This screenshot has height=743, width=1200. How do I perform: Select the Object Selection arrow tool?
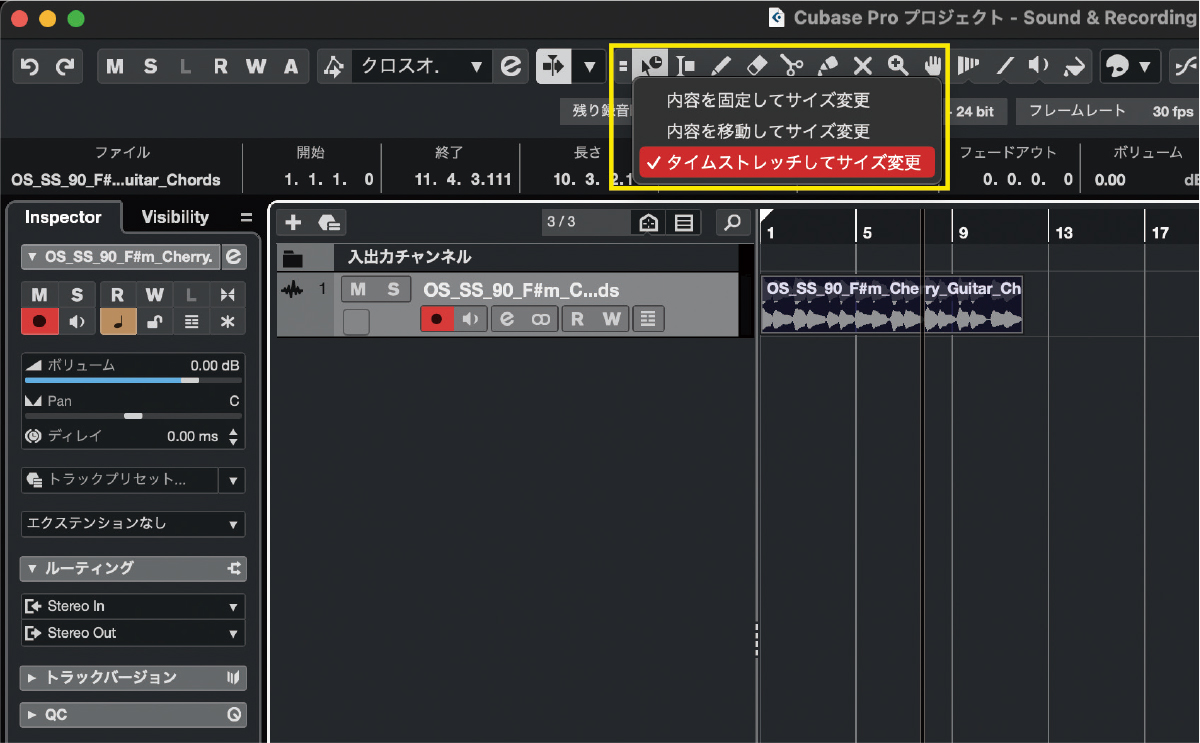[x=651, y=66]
